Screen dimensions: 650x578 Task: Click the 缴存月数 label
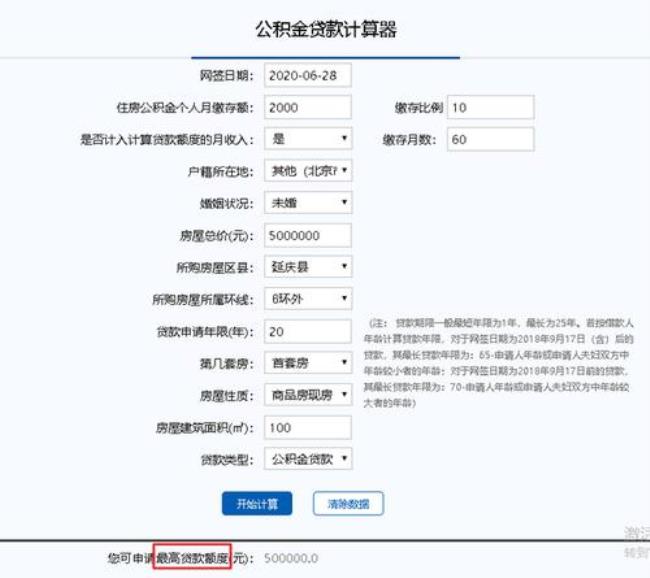(410, 140)
